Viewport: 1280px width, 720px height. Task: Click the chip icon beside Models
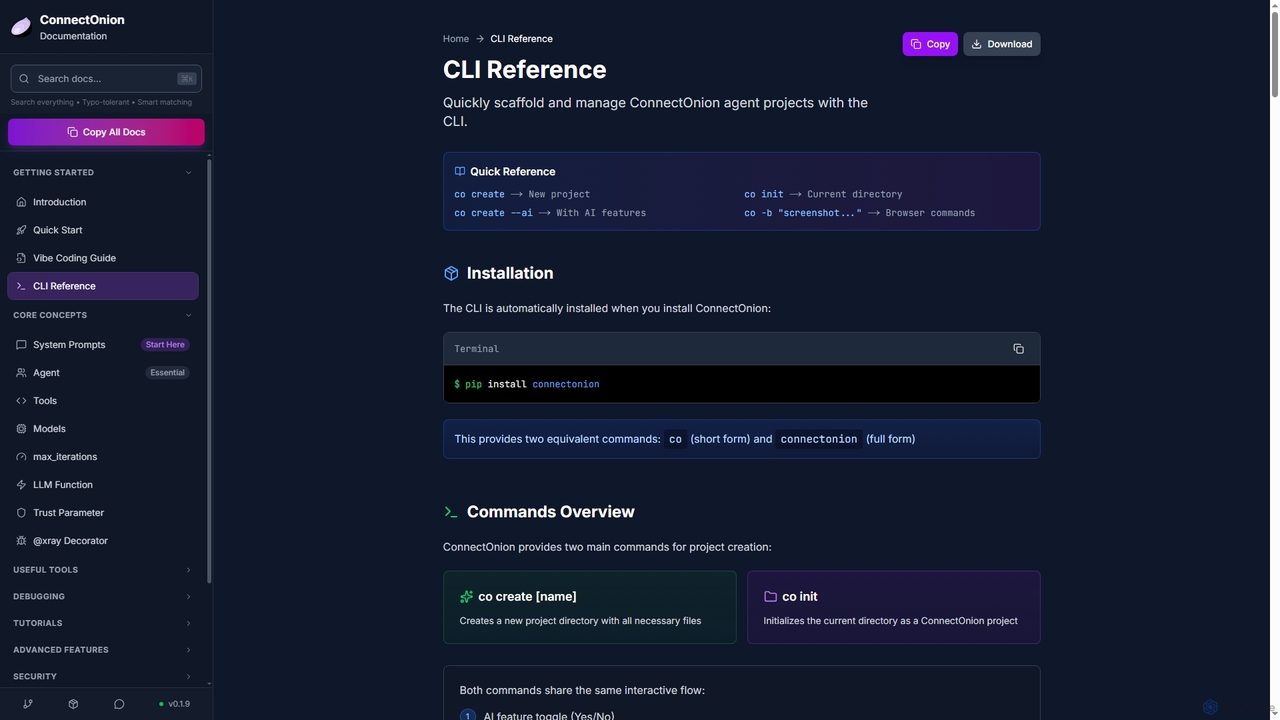pyautogui.click(x=21, y=429)
